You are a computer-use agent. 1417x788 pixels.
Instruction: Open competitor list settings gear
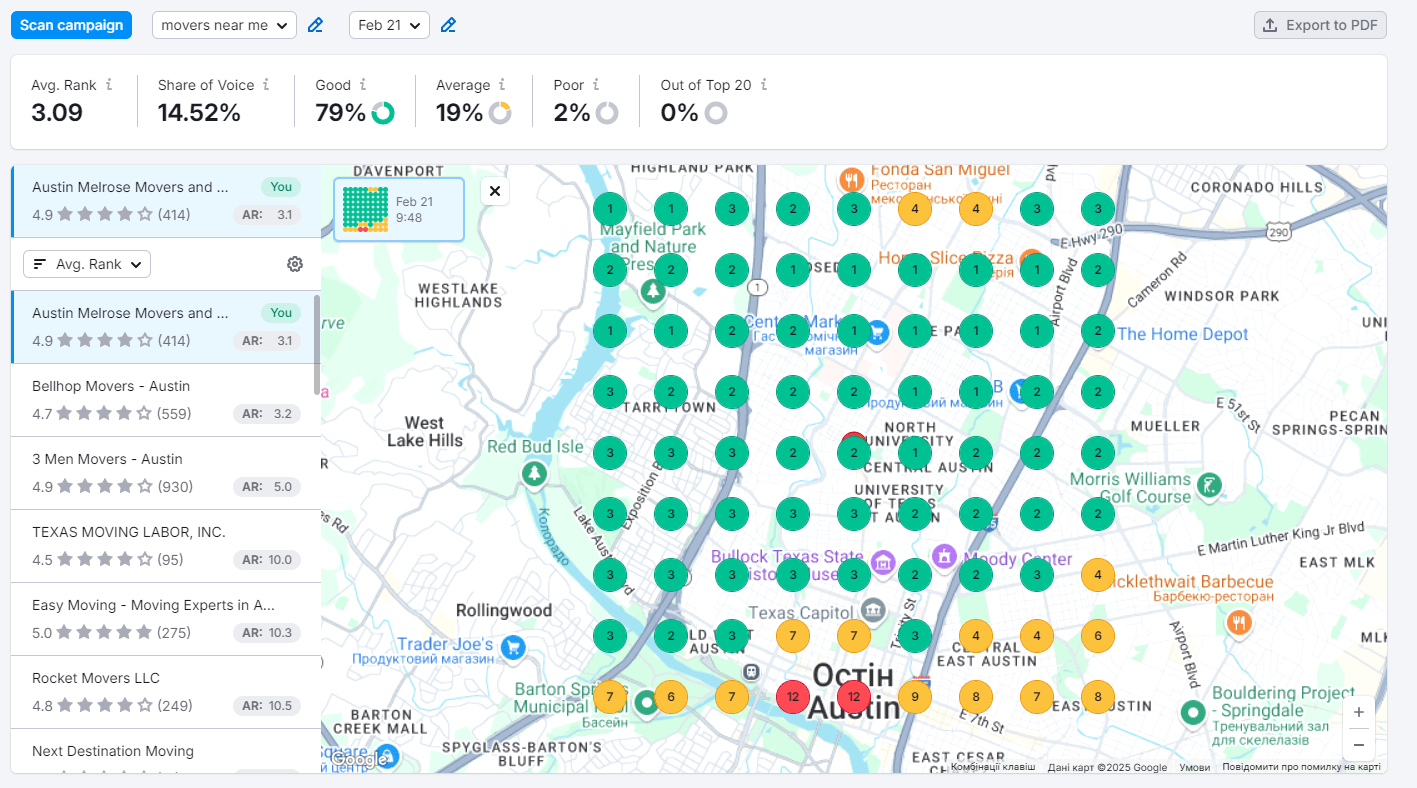coord(295,264)
